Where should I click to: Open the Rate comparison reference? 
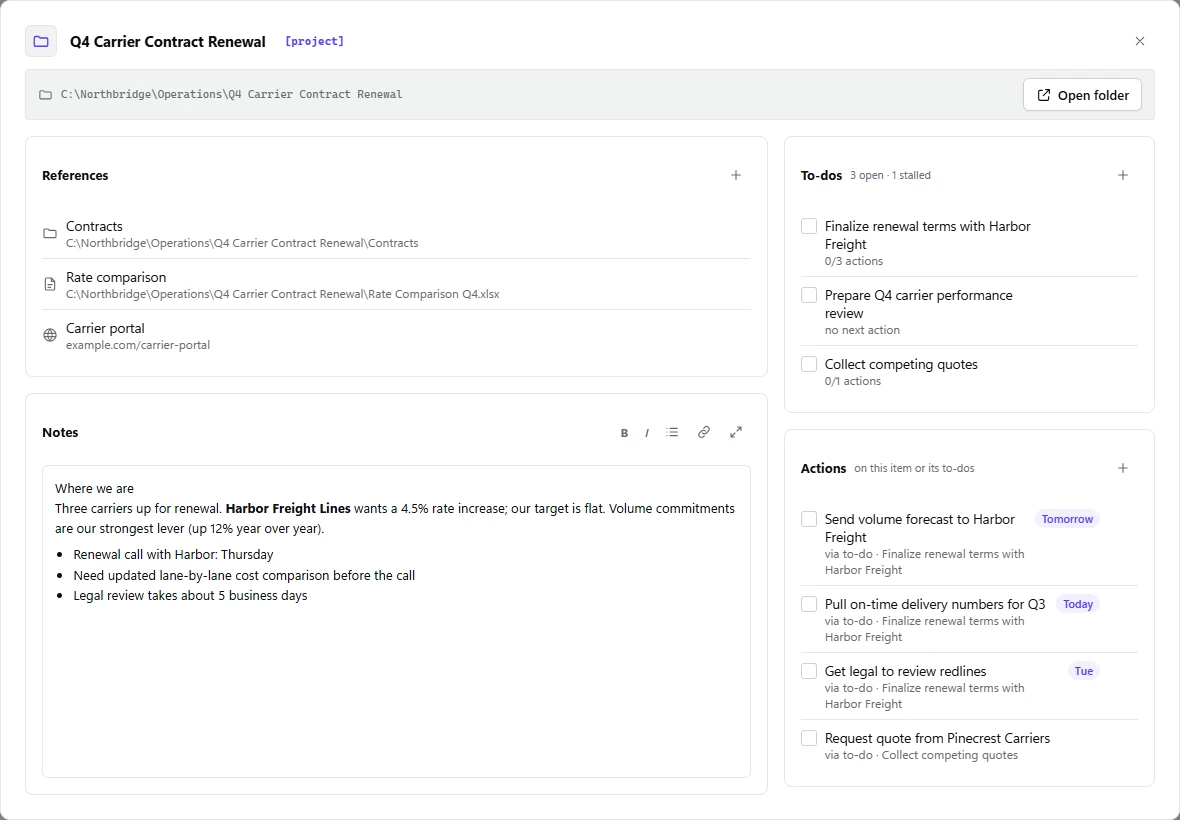(x=397, y=284)
